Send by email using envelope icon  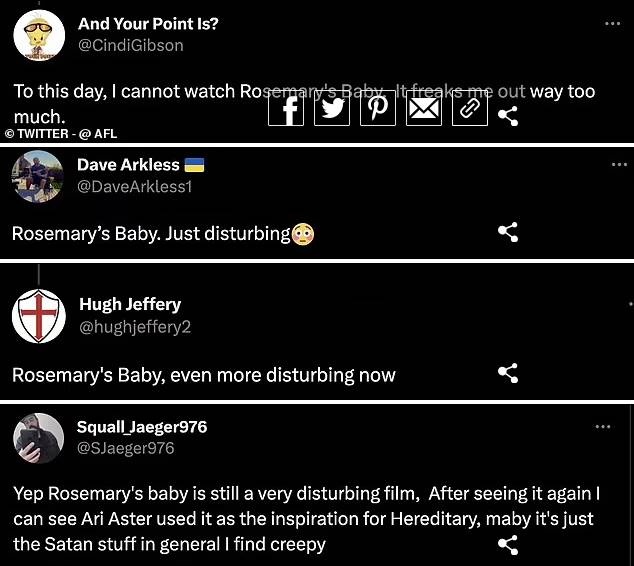(x=424, y=108)
